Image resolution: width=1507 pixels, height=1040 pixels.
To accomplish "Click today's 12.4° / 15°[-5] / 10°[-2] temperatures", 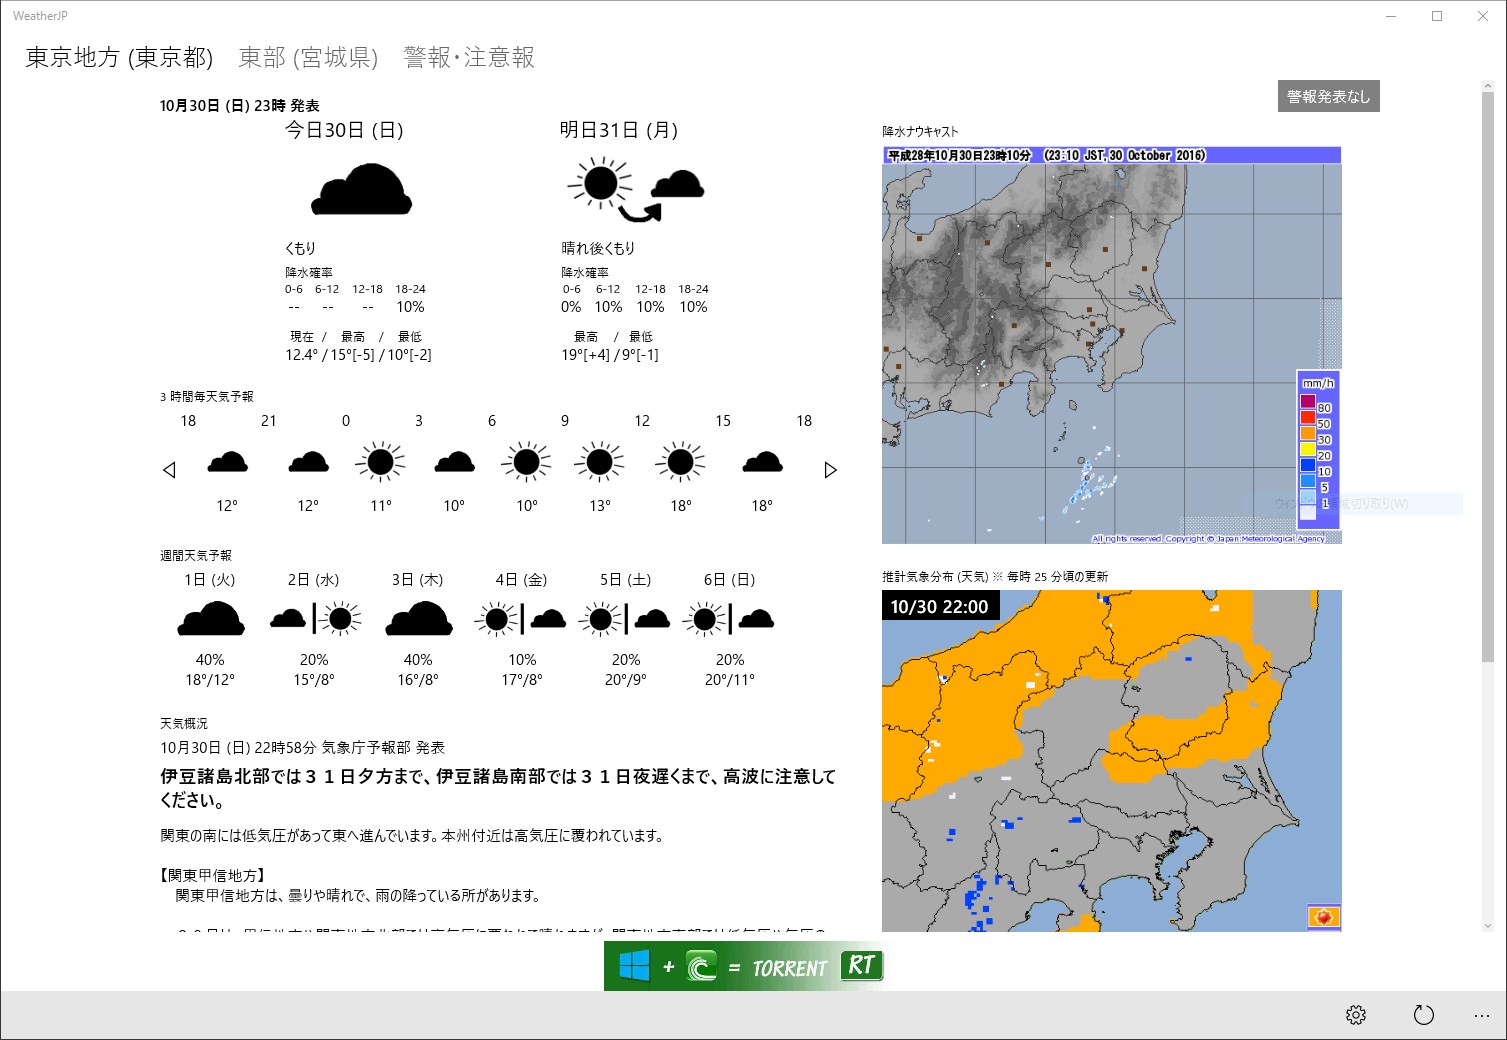I will point(358,355).
